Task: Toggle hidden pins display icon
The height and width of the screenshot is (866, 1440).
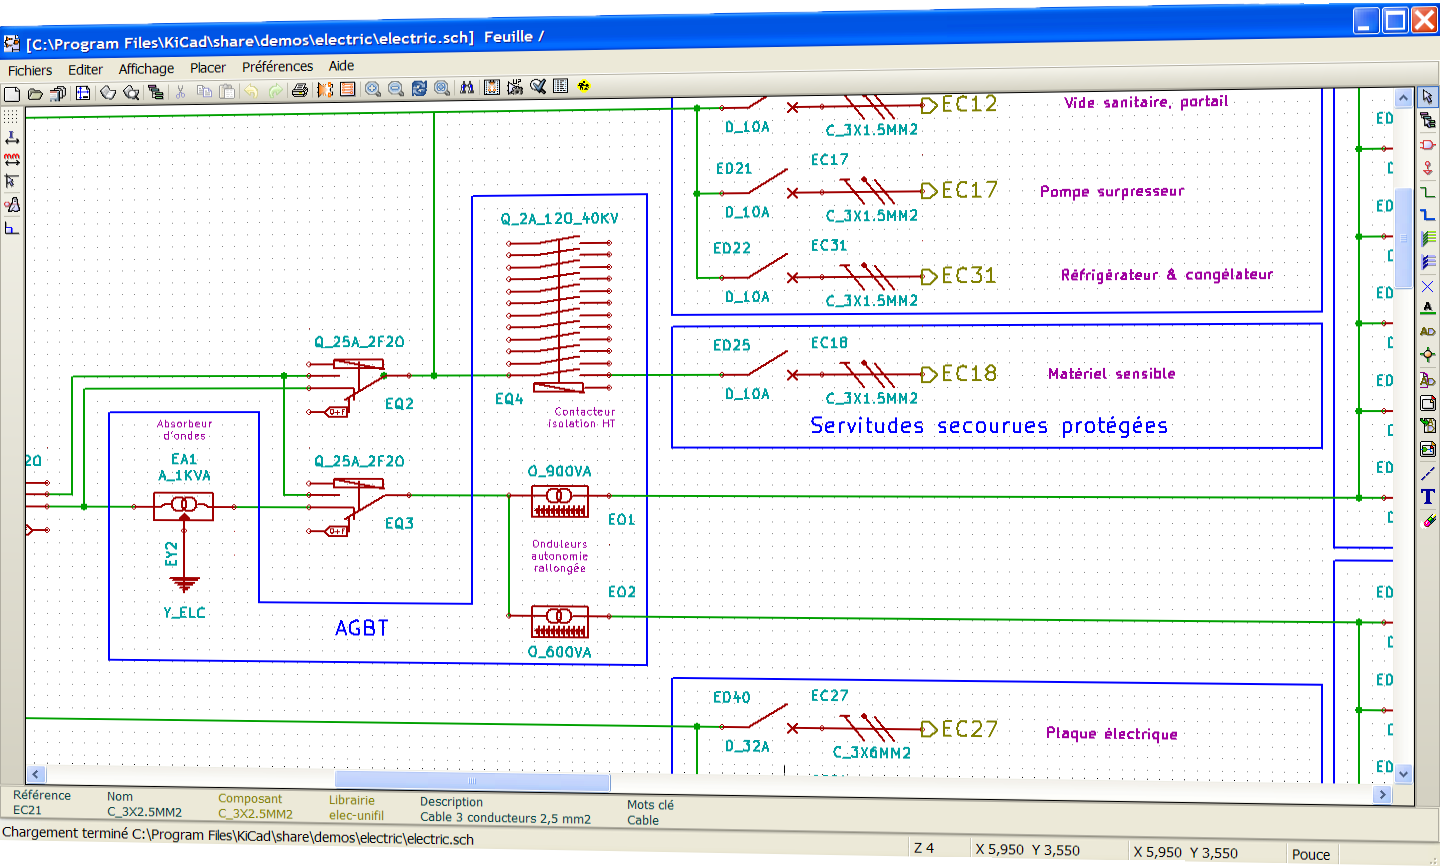Action: tap(12, 205)
